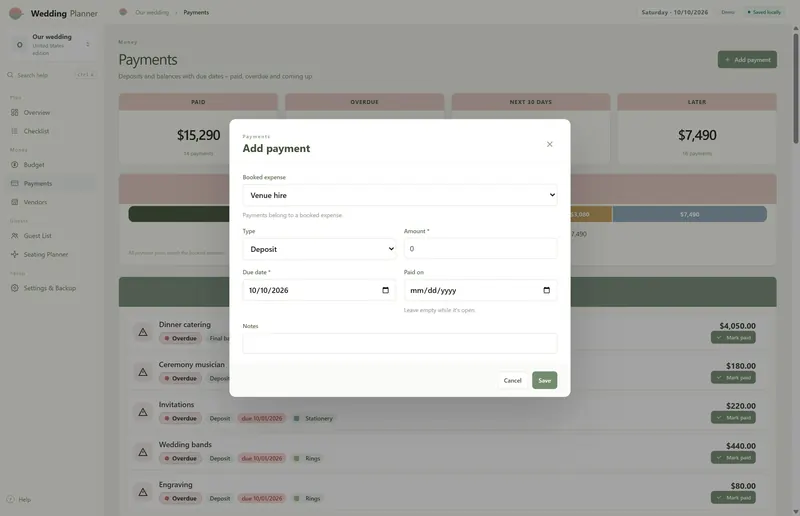Click the Add payment button in header

coord(747,60)
